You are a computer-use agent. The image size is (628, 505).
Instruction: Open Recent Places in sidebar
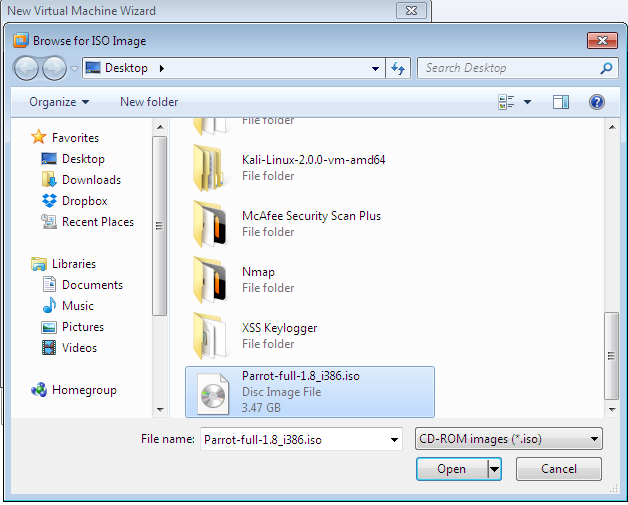[x=98, y=222]
